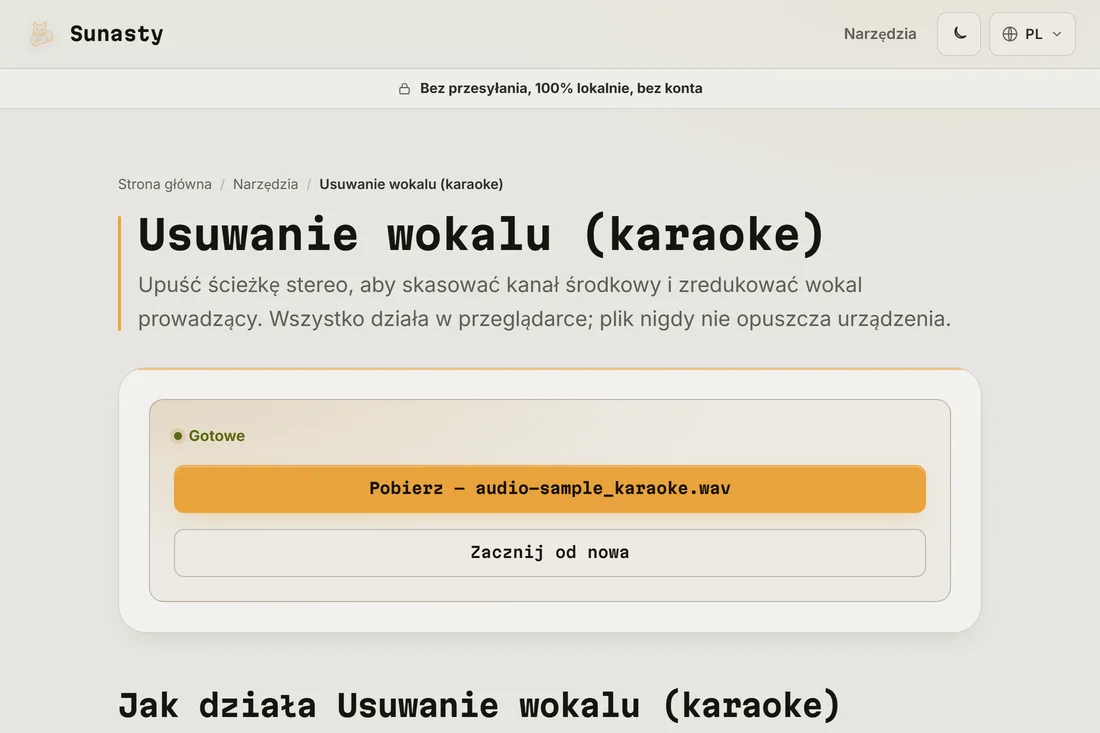This screenshot has width=1100, height=733.
Task: Toggle dark mode with moon icon
Action: click(x=959, y=34)
